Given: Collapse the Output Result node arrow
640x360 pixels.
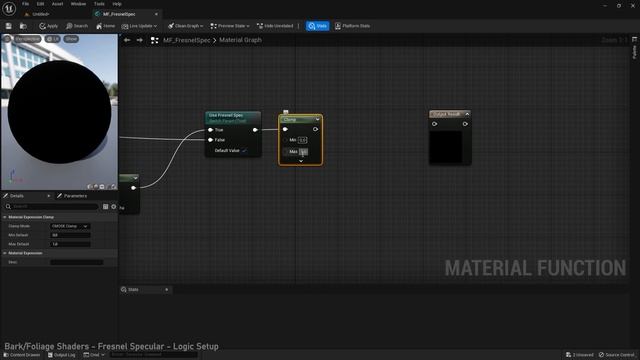Looking at the screenshot, I should (x=467, y=114).
